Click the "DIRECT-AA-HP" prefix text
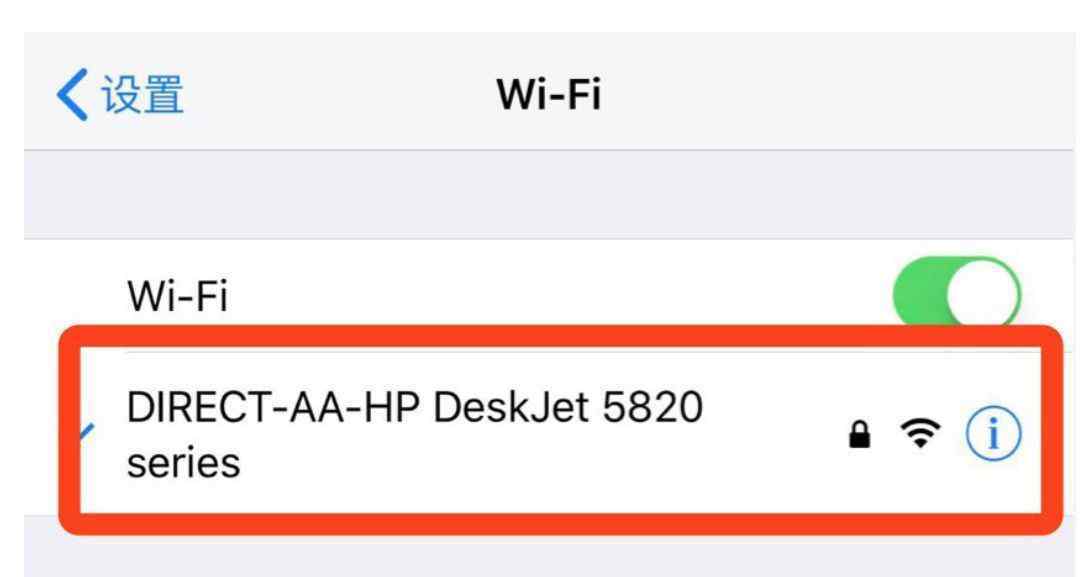1080x577 pixels. [273, 406]
